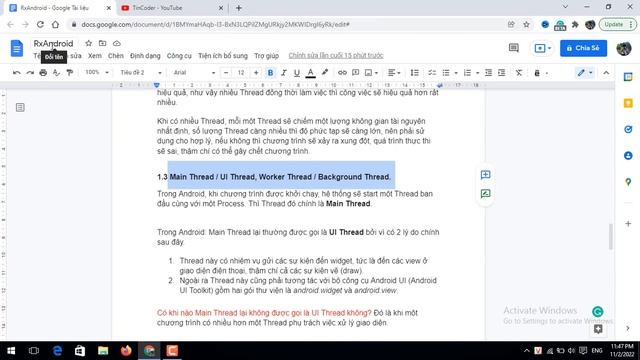This screenshot has height=360, width=640.
Task: Click the Undo icon in toolbar
Action: pos(17,73)
